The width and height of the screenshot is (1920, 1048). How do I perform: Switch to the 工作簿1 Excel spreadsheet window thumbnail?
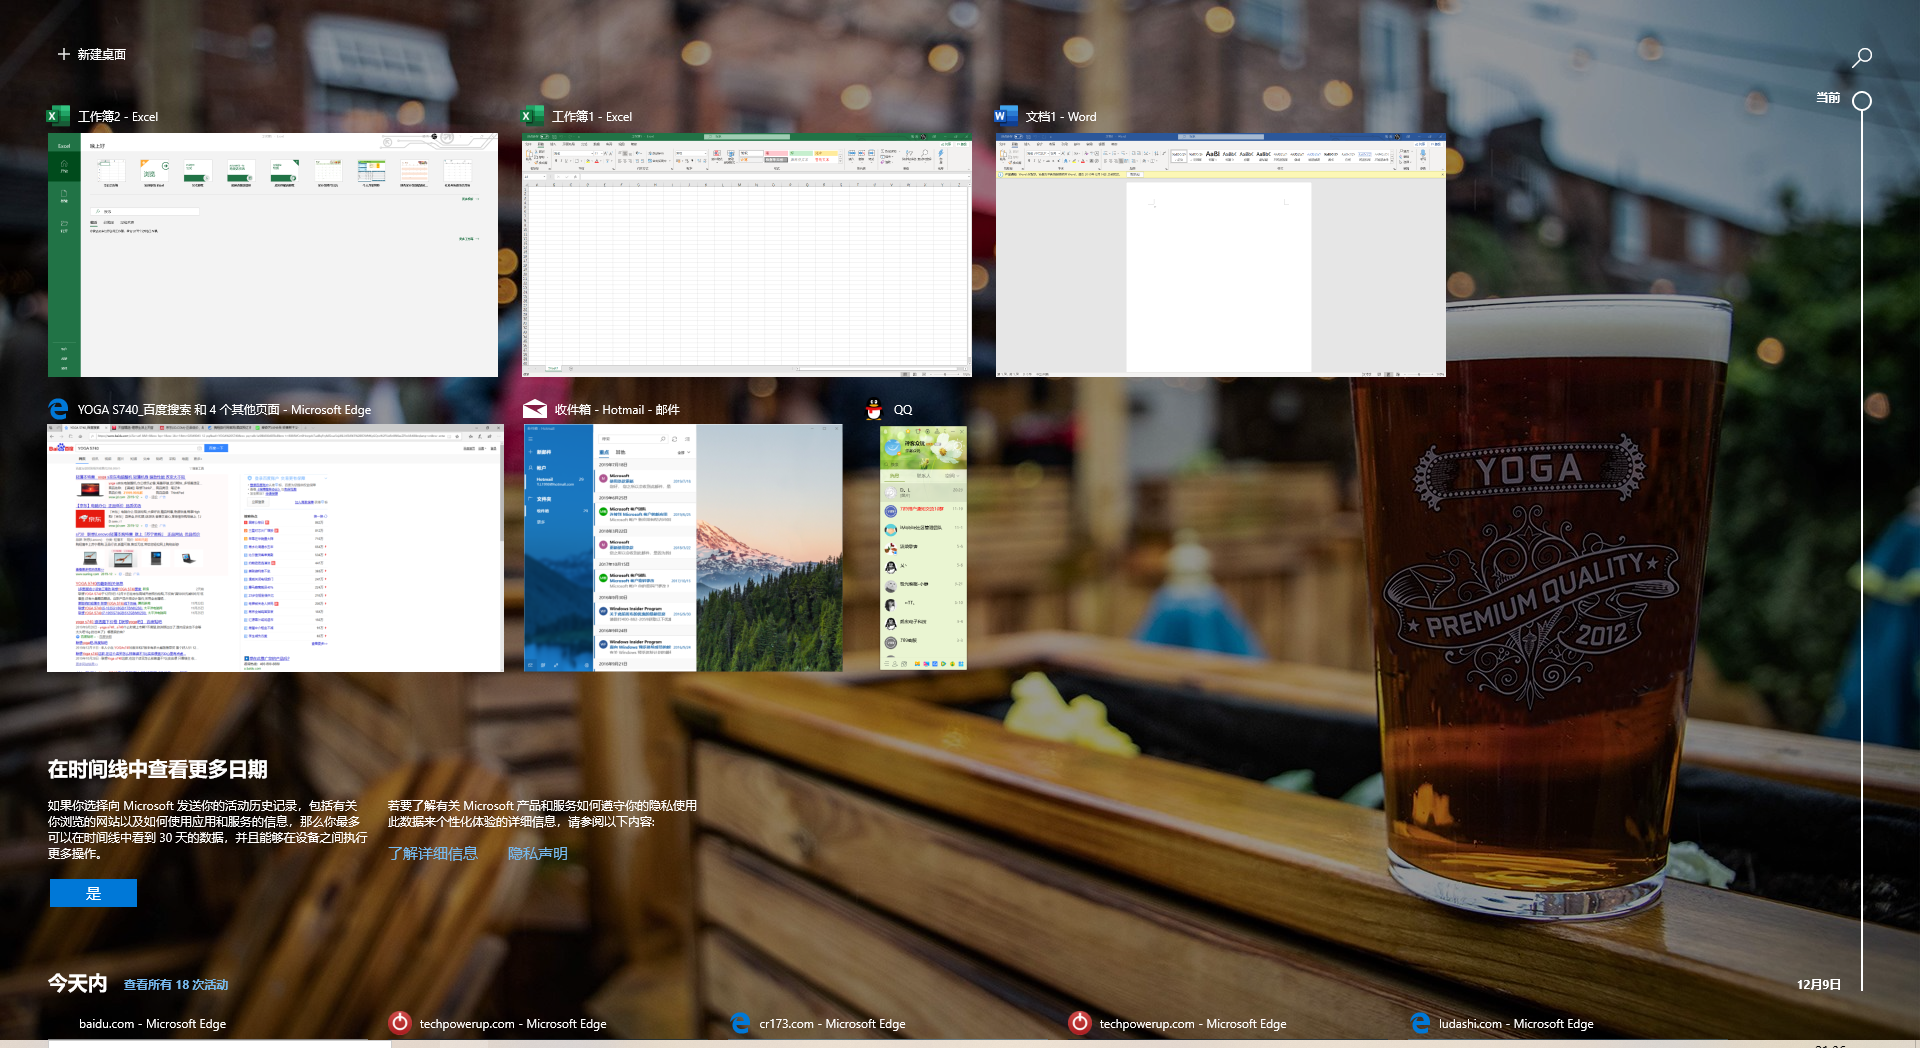[746, 255]
